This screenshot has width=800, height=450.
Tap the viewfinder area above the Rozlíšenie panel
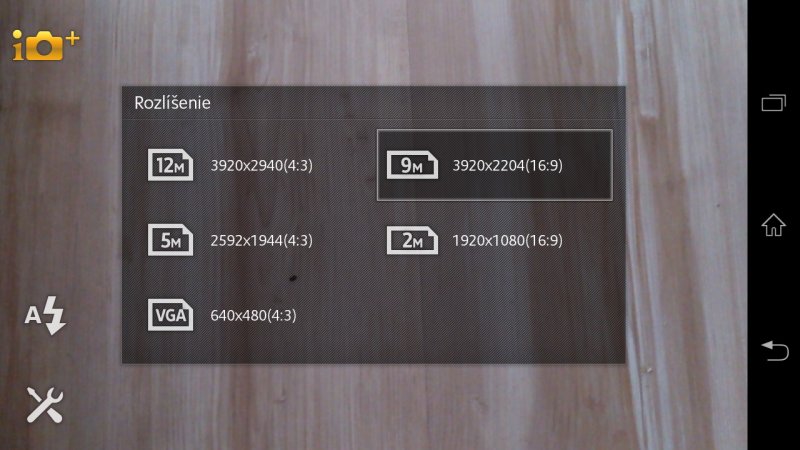(x=373, y=43)
